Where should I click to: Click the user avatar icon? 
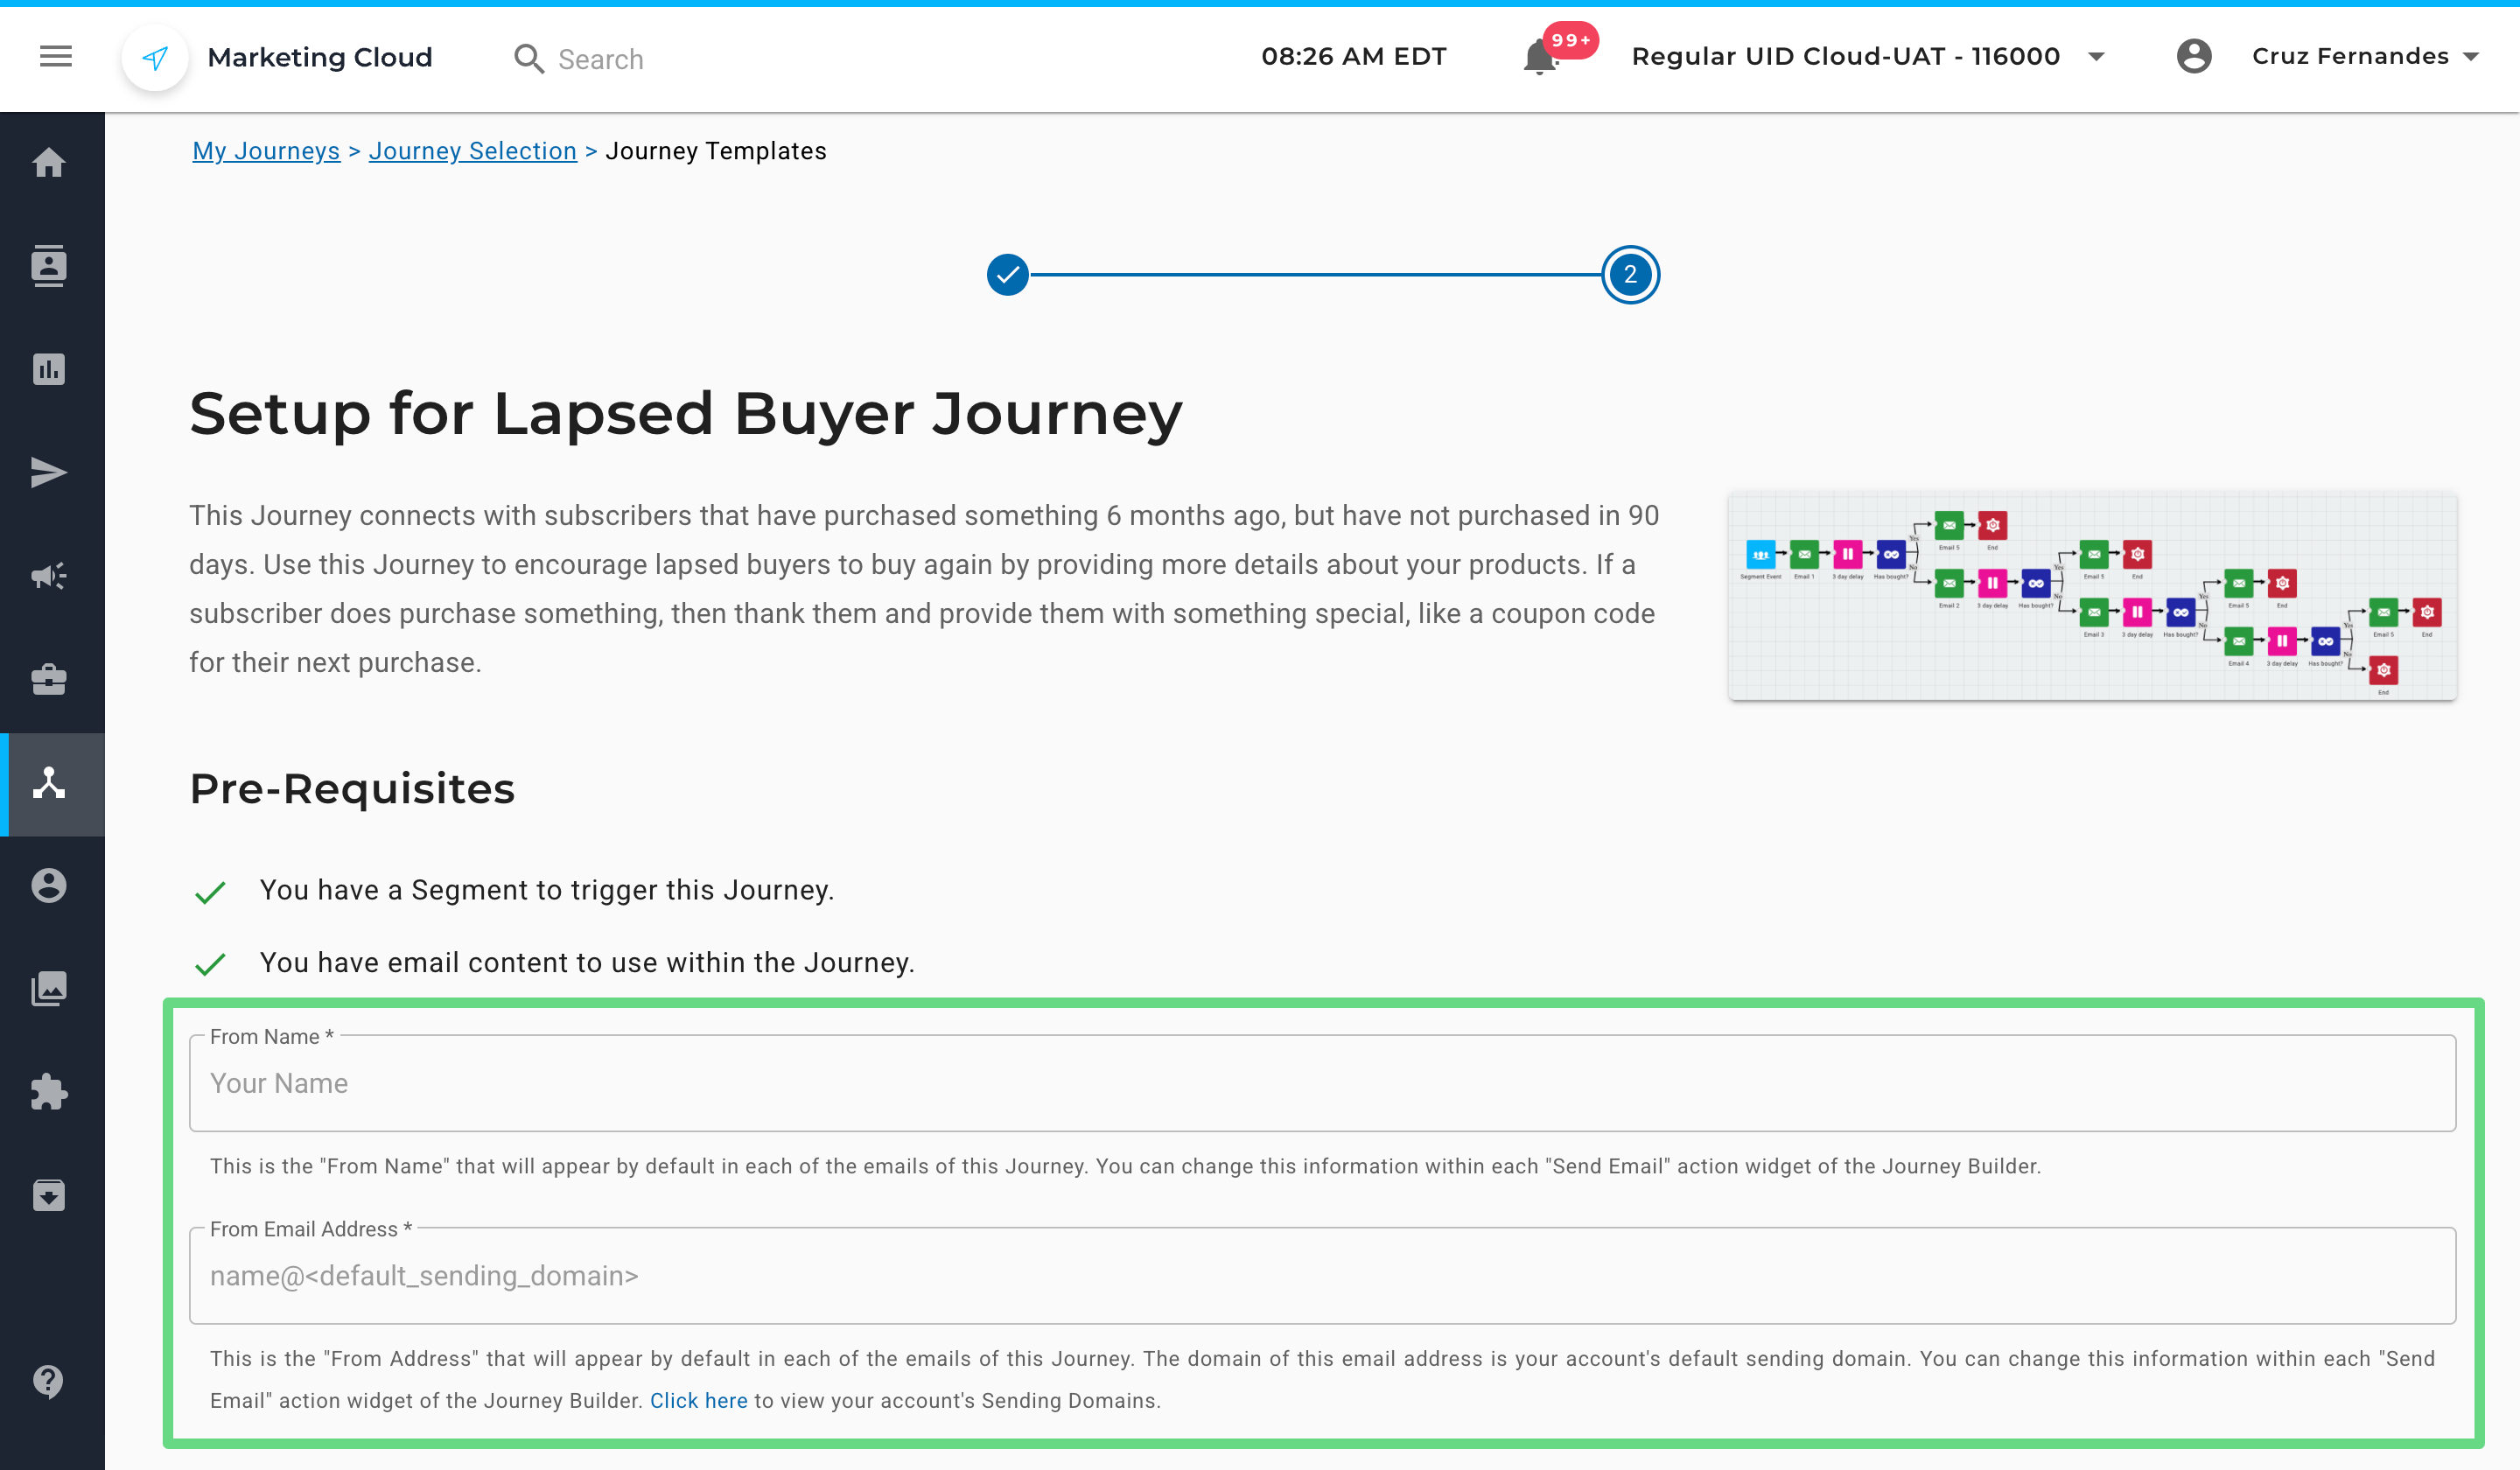pyautogui.click(x=2194, y=56)
